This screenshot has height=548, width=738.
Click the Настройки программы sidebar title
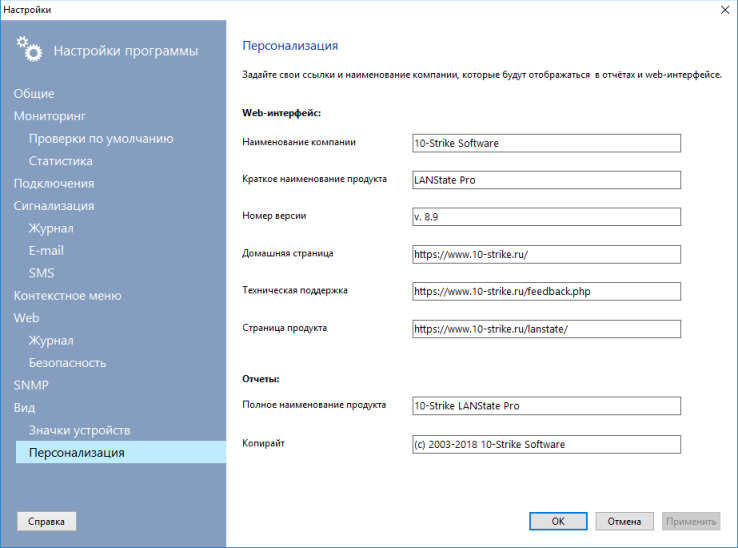coord(126,51)
